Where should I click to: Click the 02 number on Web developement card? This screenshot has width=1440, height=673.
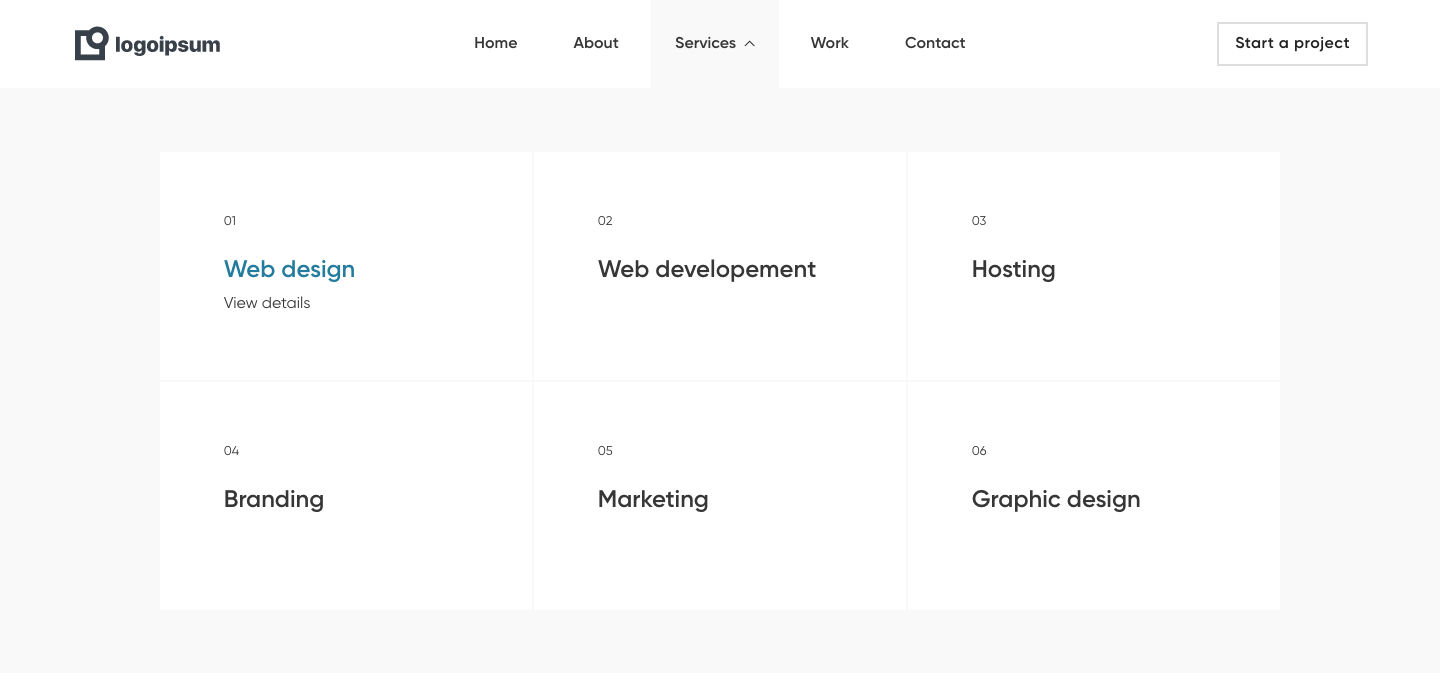coord(605,221)
